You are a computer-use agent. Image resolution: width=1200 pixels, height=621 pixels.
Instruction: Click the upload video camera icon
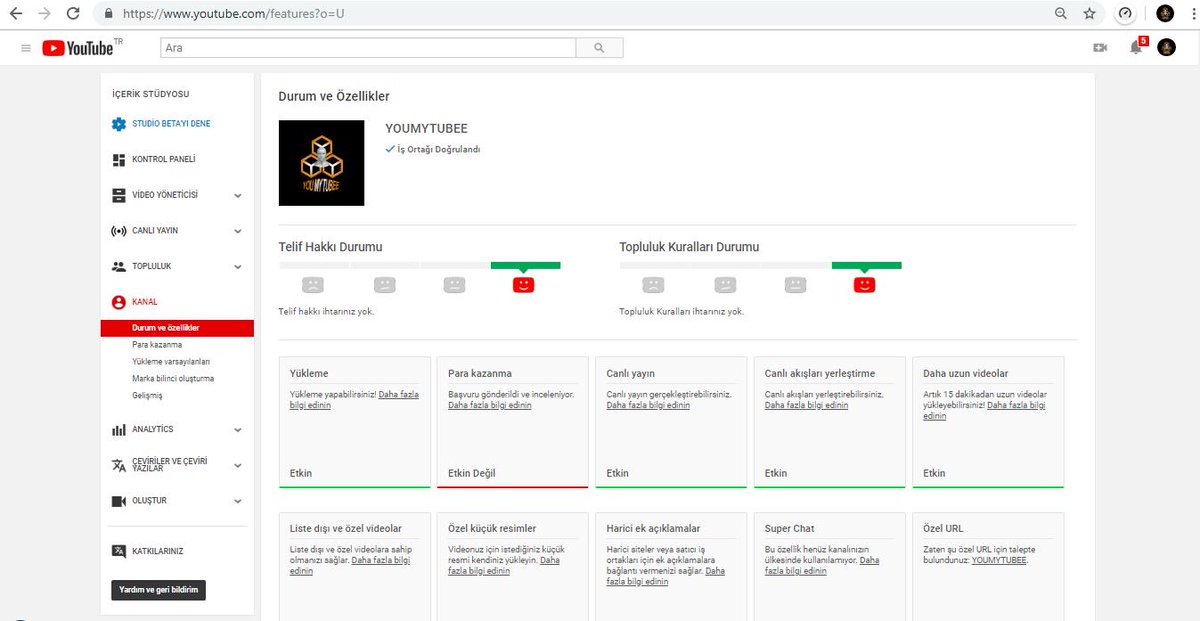coord(1100,47)
